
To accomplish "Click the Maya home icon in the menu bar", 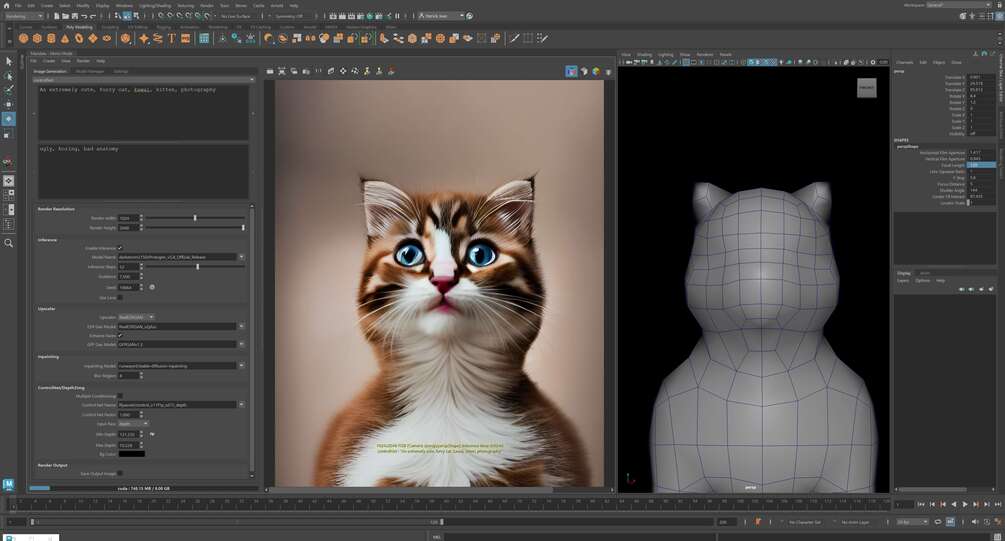I will (6, 5).
